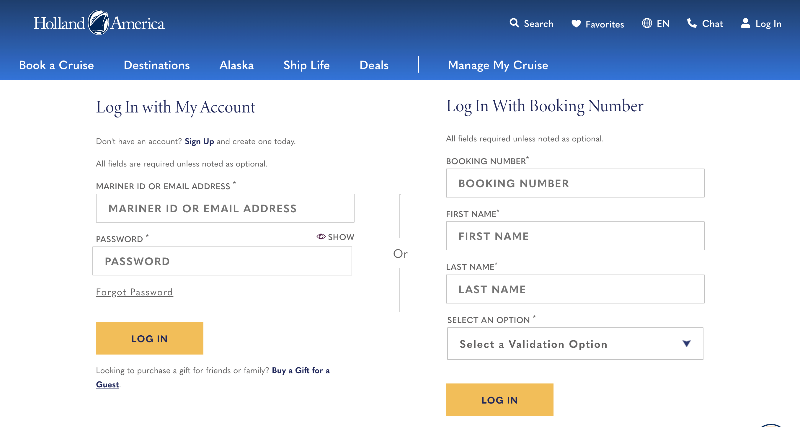
Task: Focus the Last Name field
Action: (575, 289)
